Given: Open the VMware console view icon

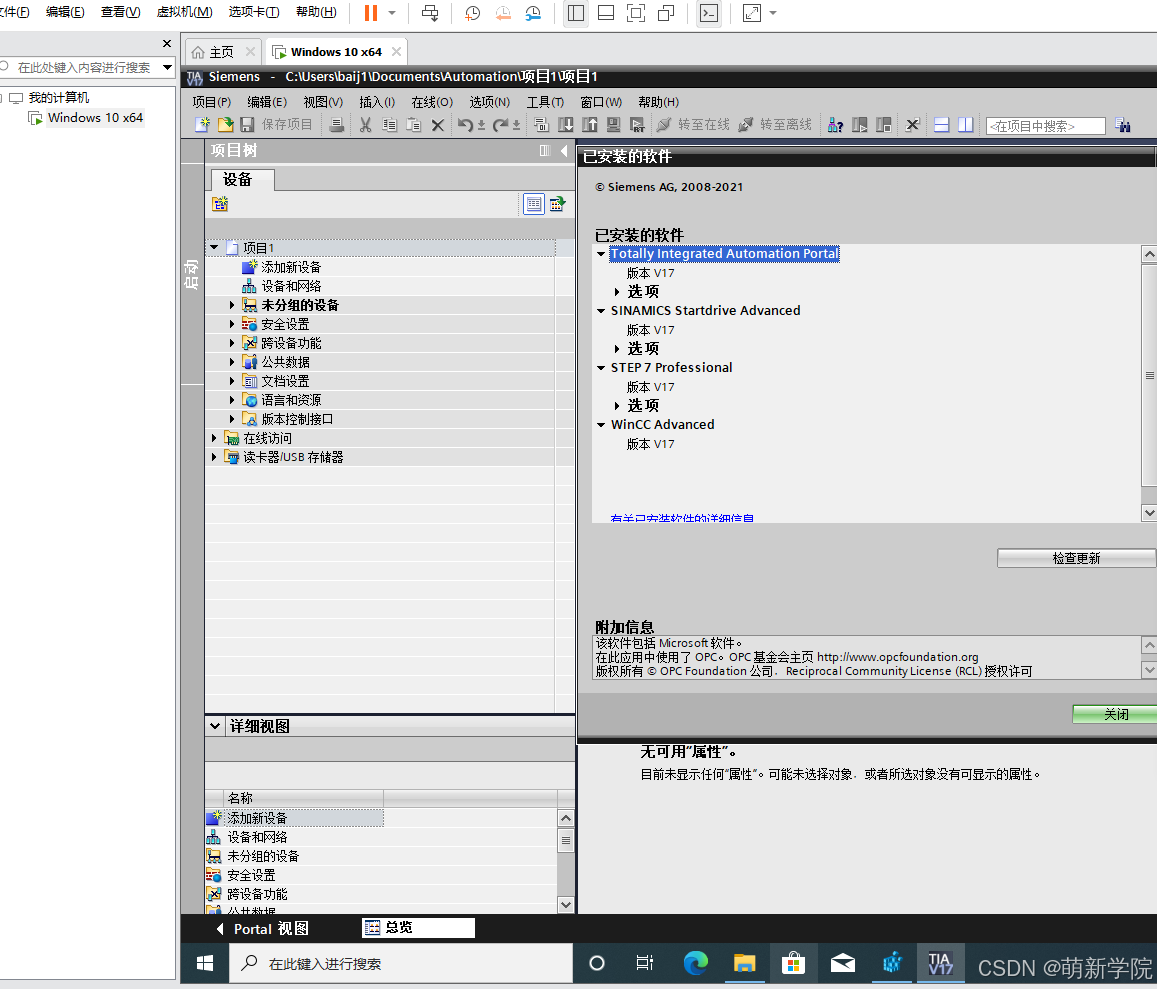Looking at the screenshot, I should pos(709,13).
